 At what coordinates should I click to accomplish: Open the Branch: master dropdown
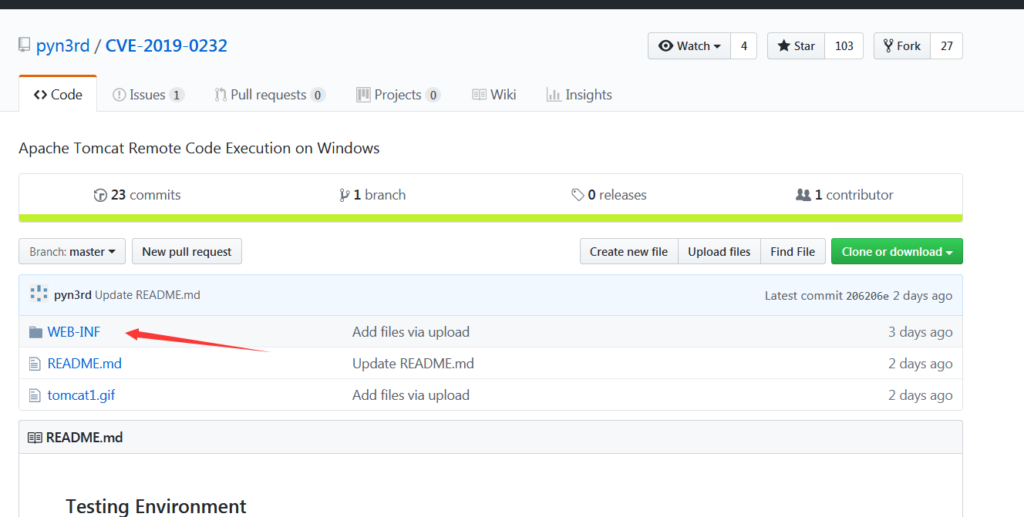[x=72, y=251]
